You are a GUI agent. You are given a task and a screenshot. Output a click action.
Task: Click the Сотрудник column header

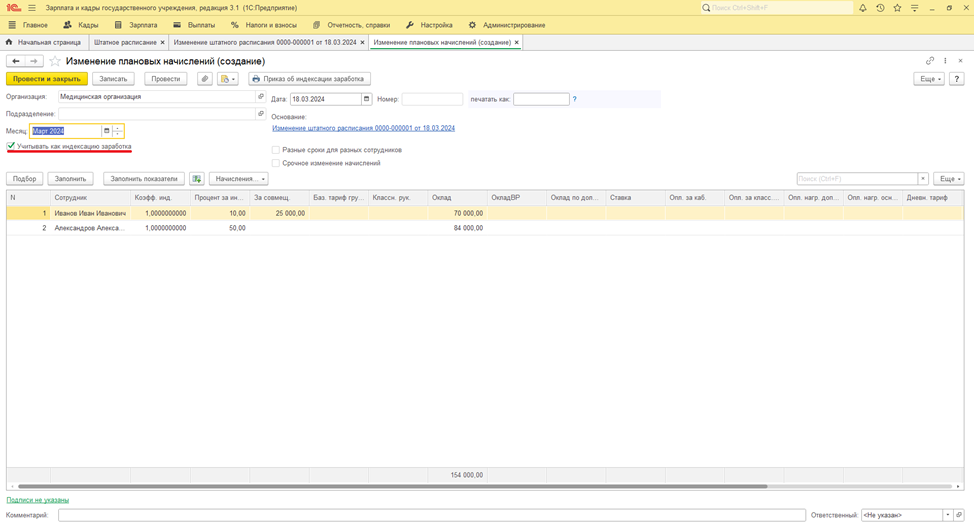click(x=90, y=198)
